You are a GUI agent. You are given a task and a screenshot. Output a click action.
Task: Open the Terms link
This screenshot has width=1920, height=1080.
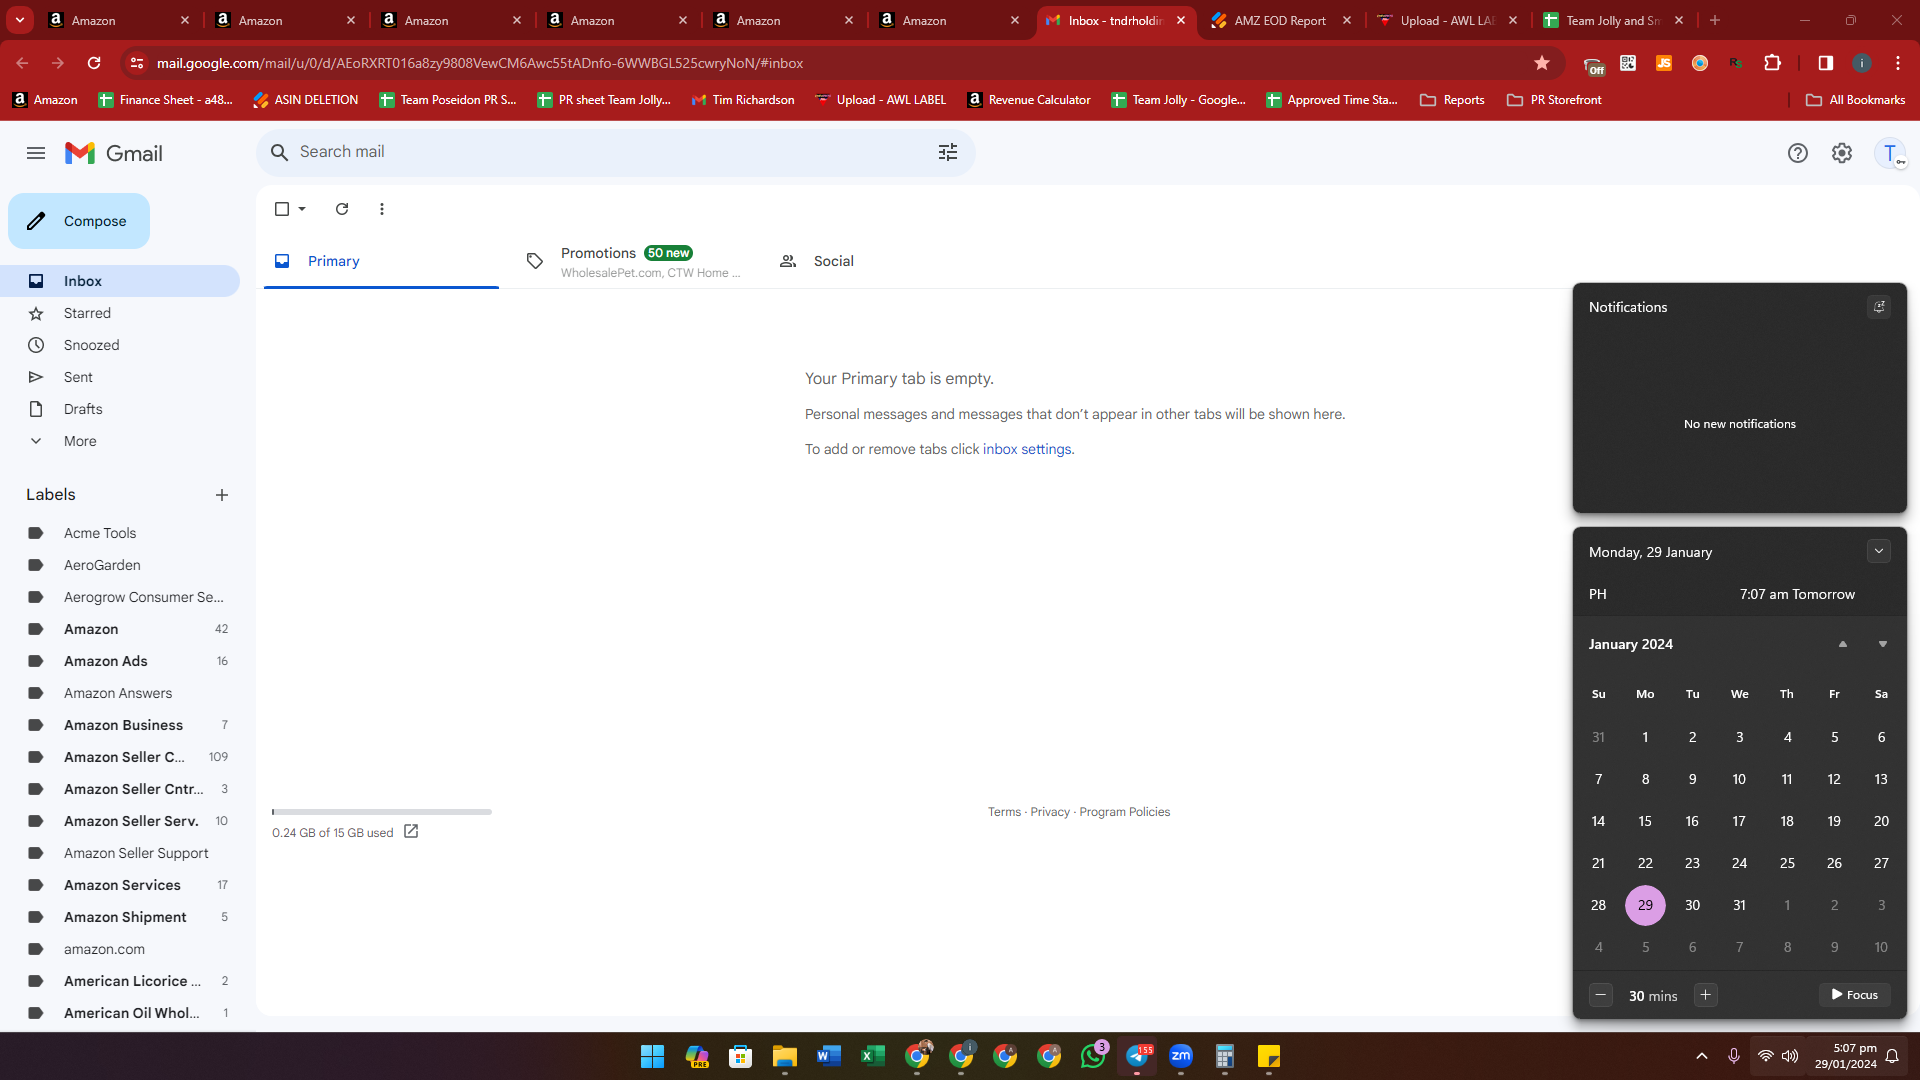tap(1004, 812)
